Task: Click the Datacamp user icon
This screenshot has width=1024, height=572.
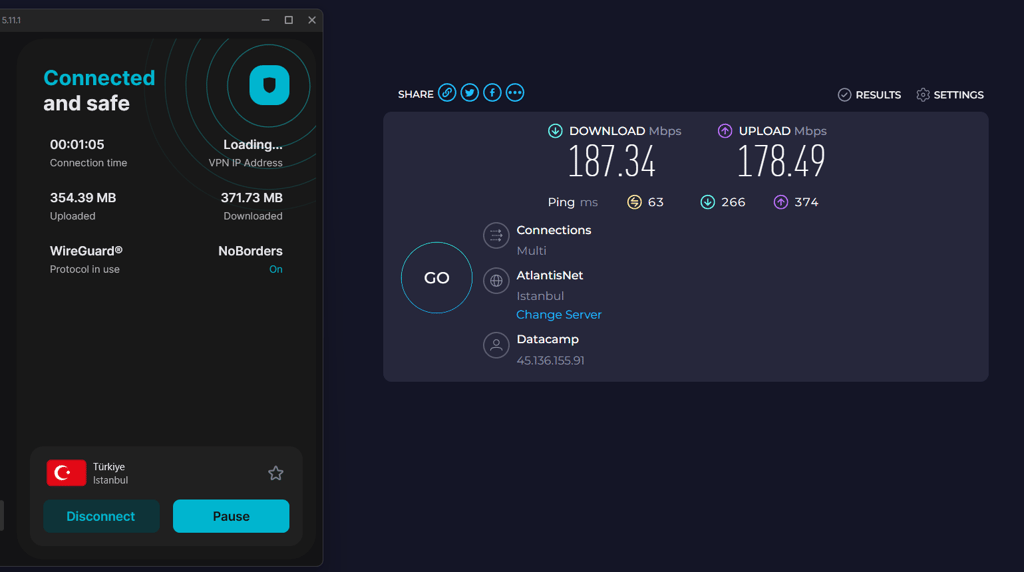Action: (x=496, y=345)
